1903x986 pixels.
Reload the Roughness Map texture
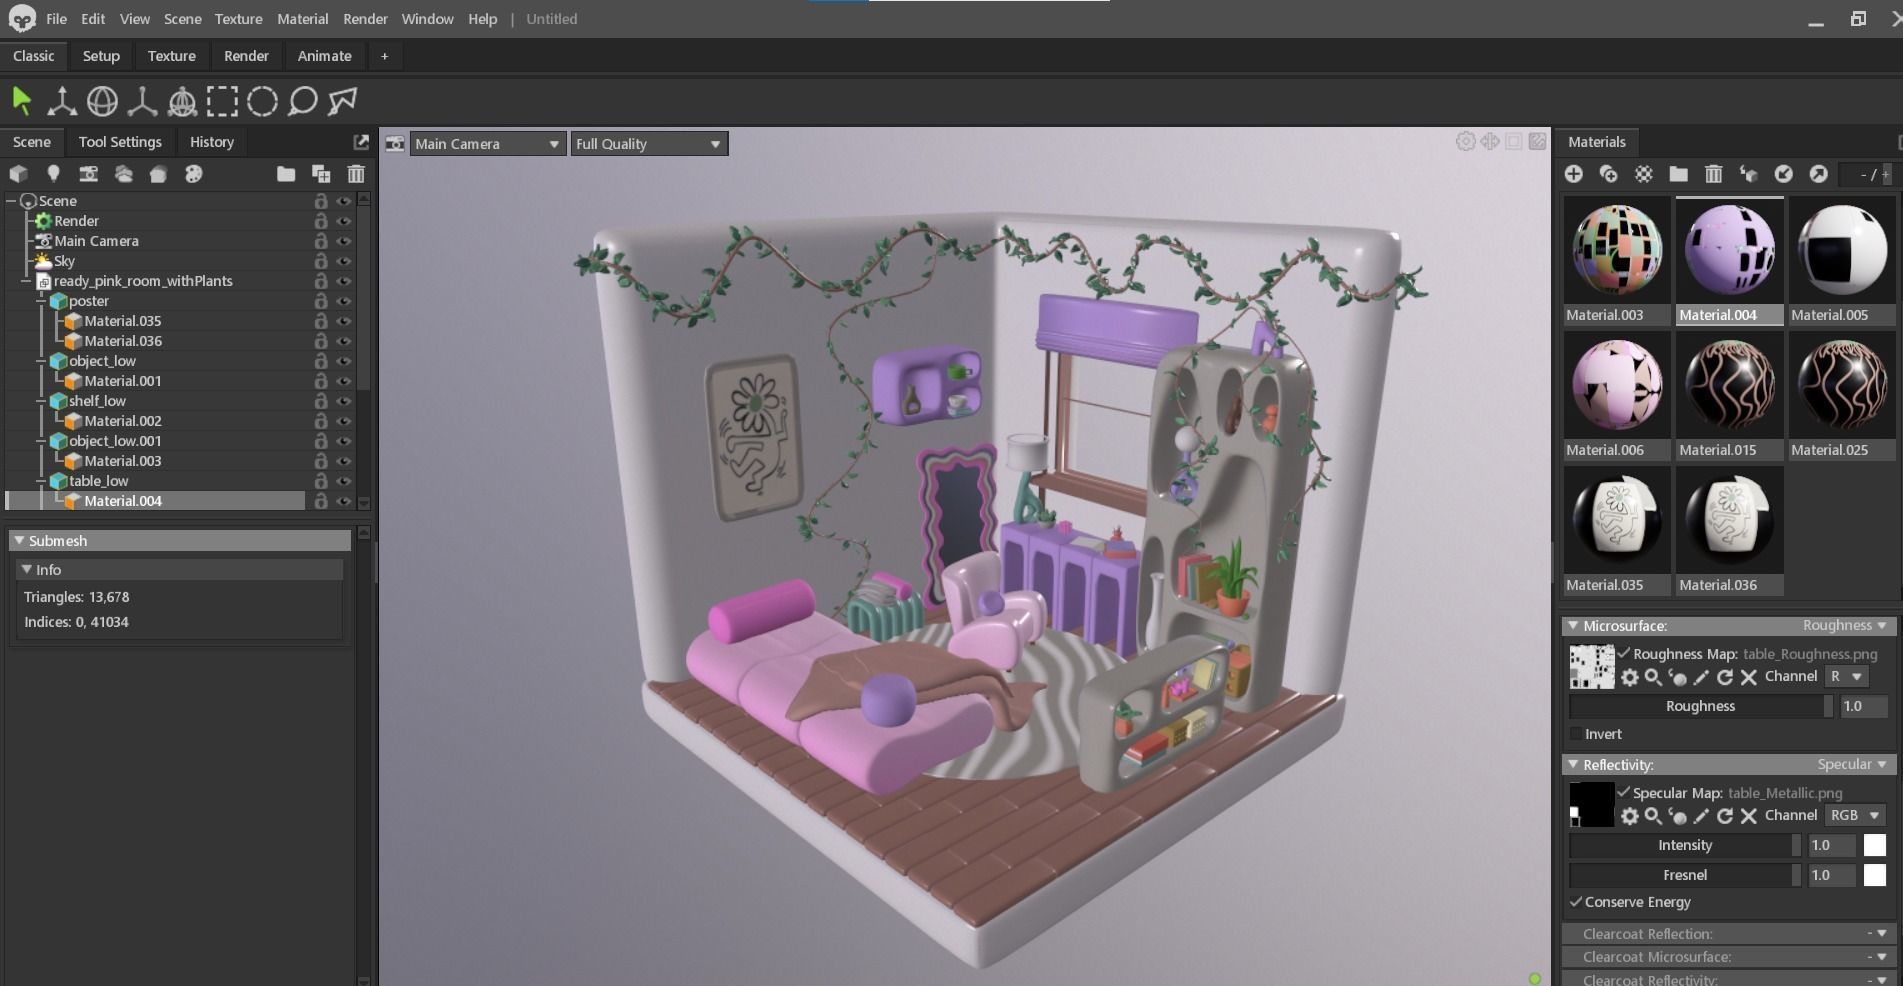coord(1725,678)
